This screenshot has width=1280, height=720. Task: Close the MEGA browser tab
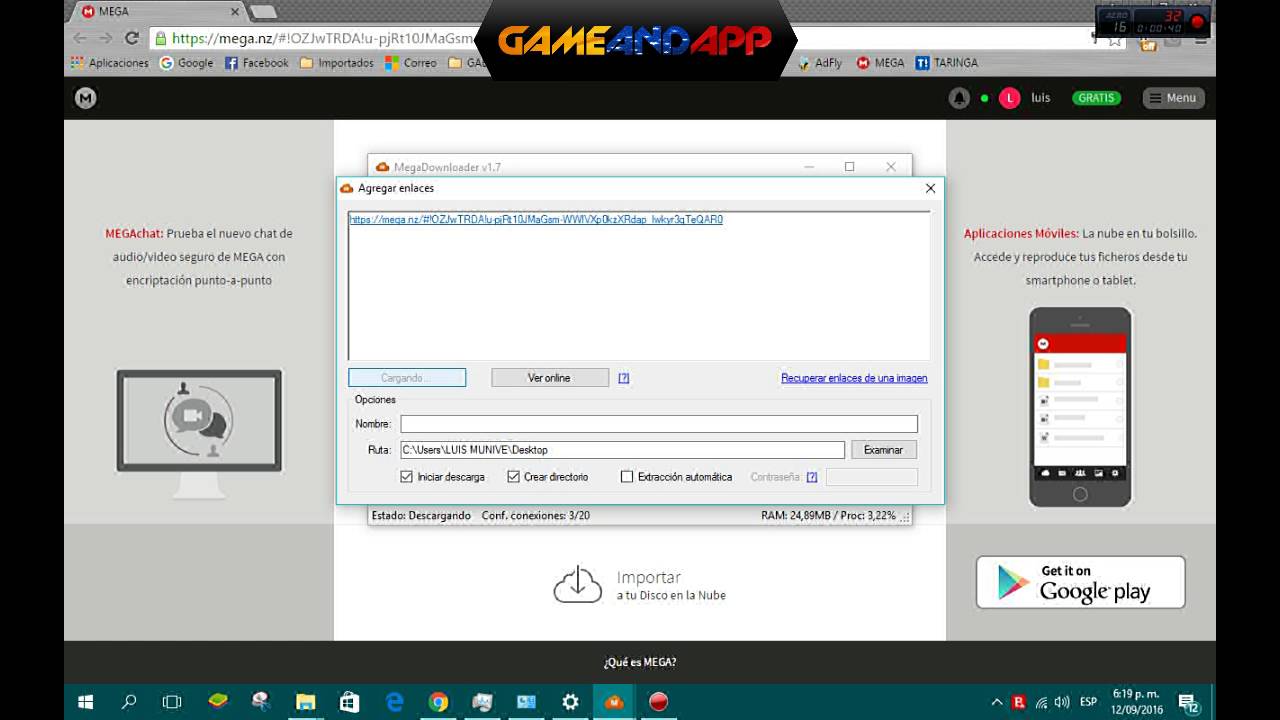click(x=235, y=12)
